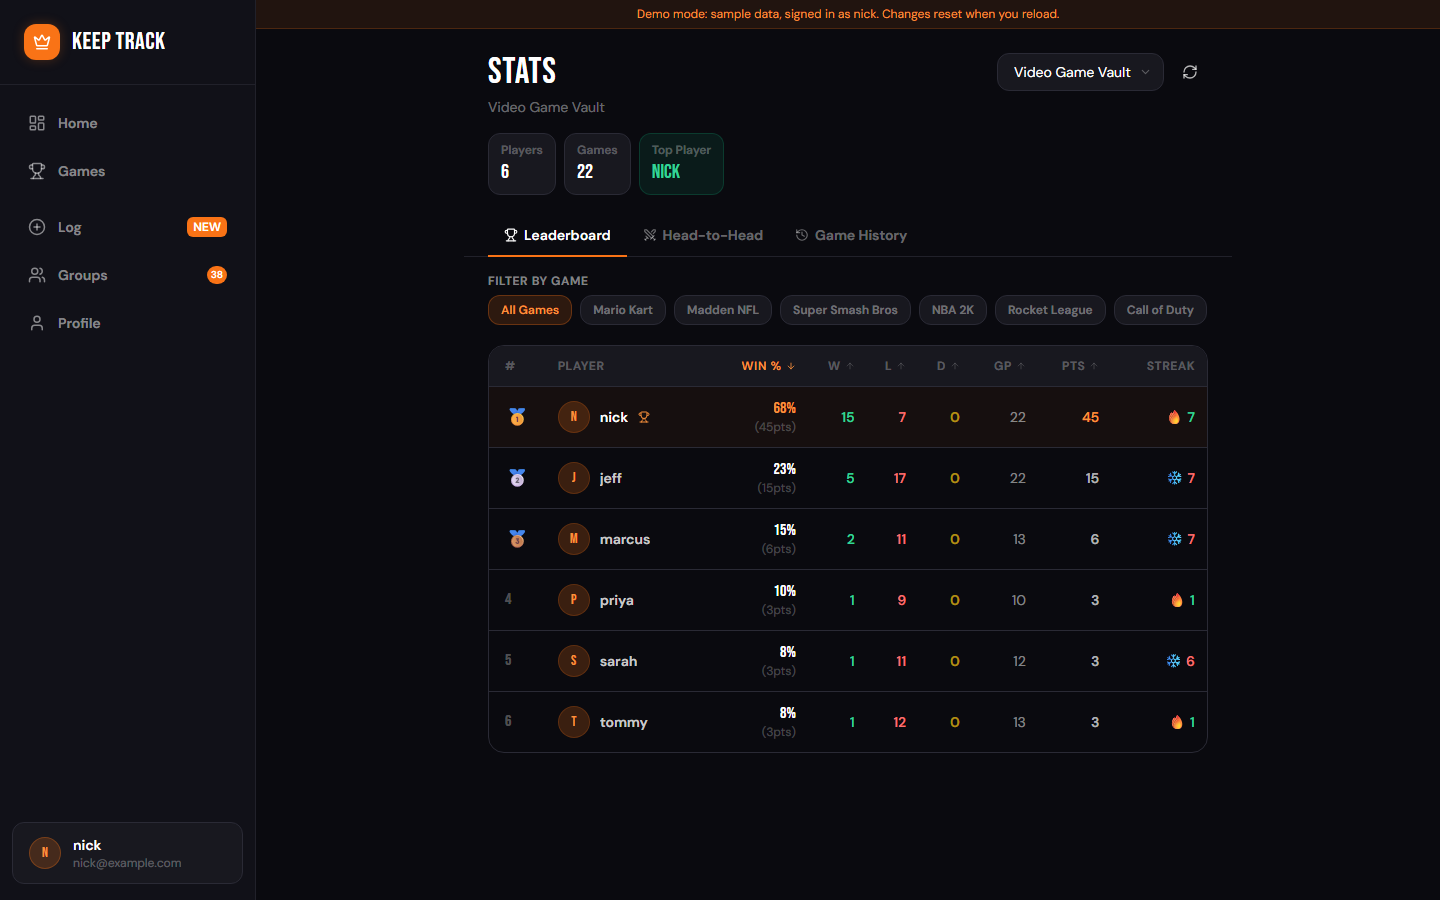Click the snowflake streak icon in sarah's row
The image size is (1440, 900).
1174,661
